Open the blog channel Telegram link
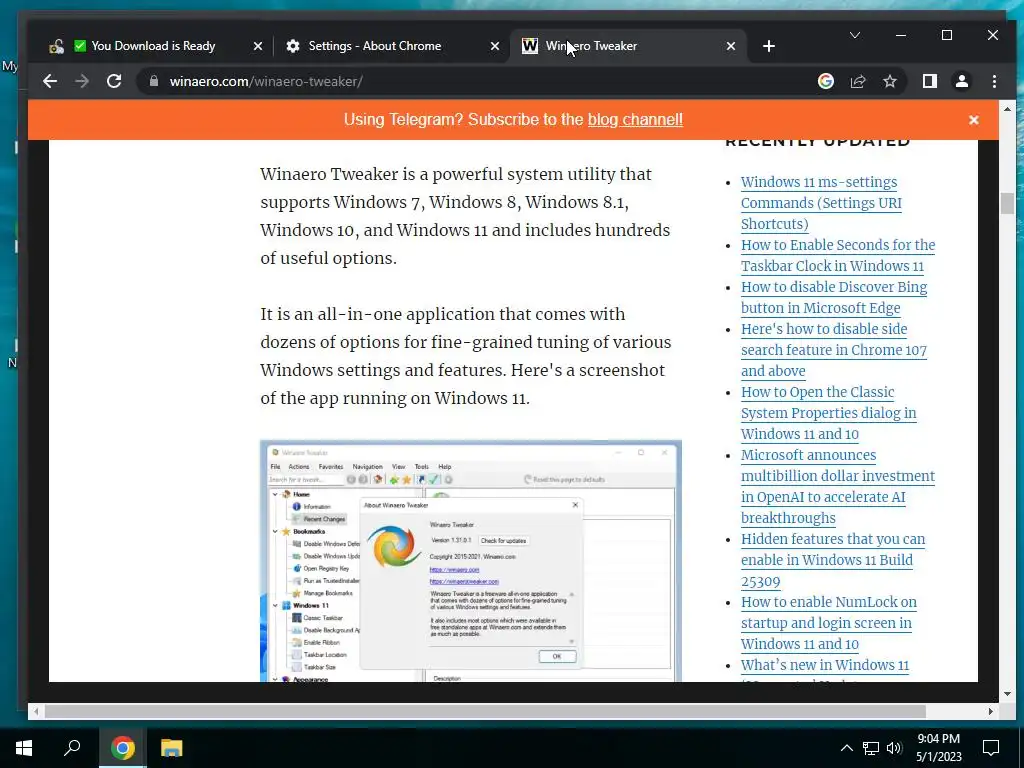 tap(635, 120)
